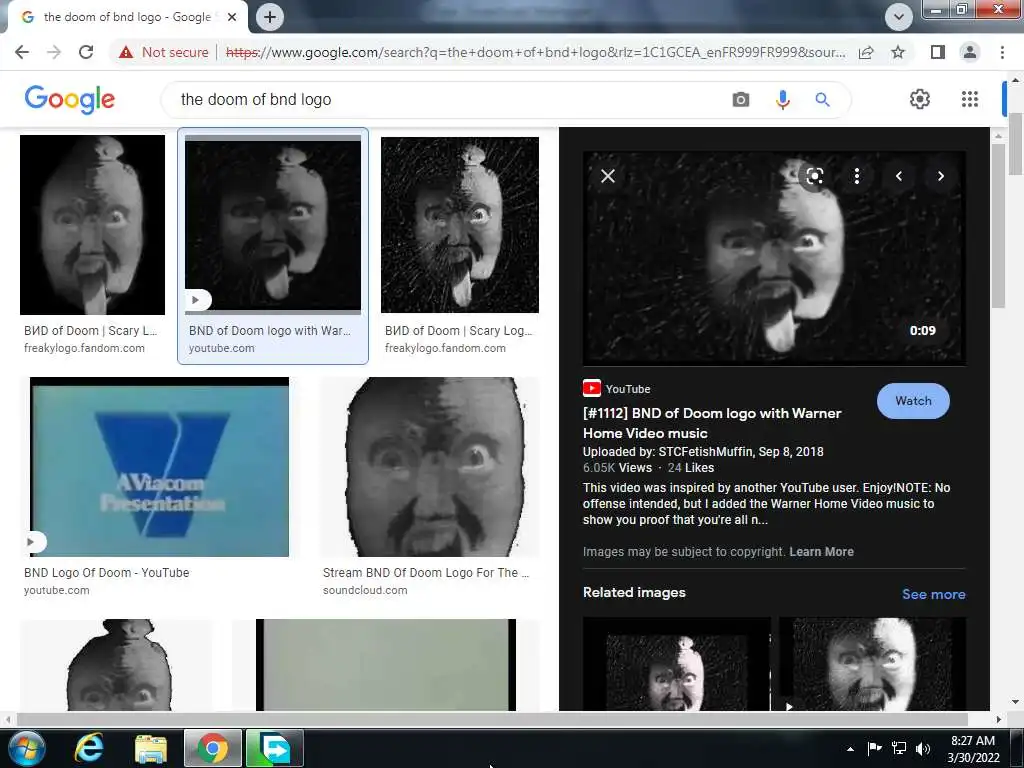Click the Learn More copyright link
1024x768 pixels.
[x=821, y=552]
